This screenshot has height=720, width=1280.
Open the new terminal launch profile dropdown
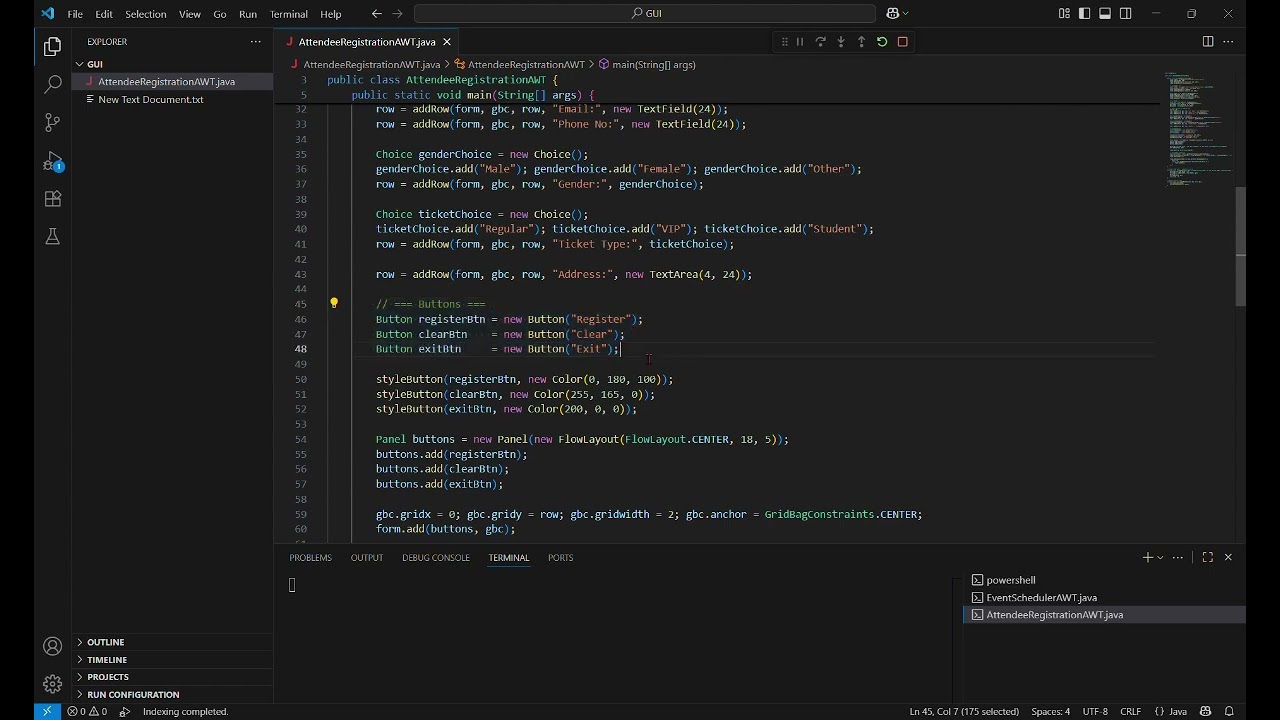pos(1160,557)
